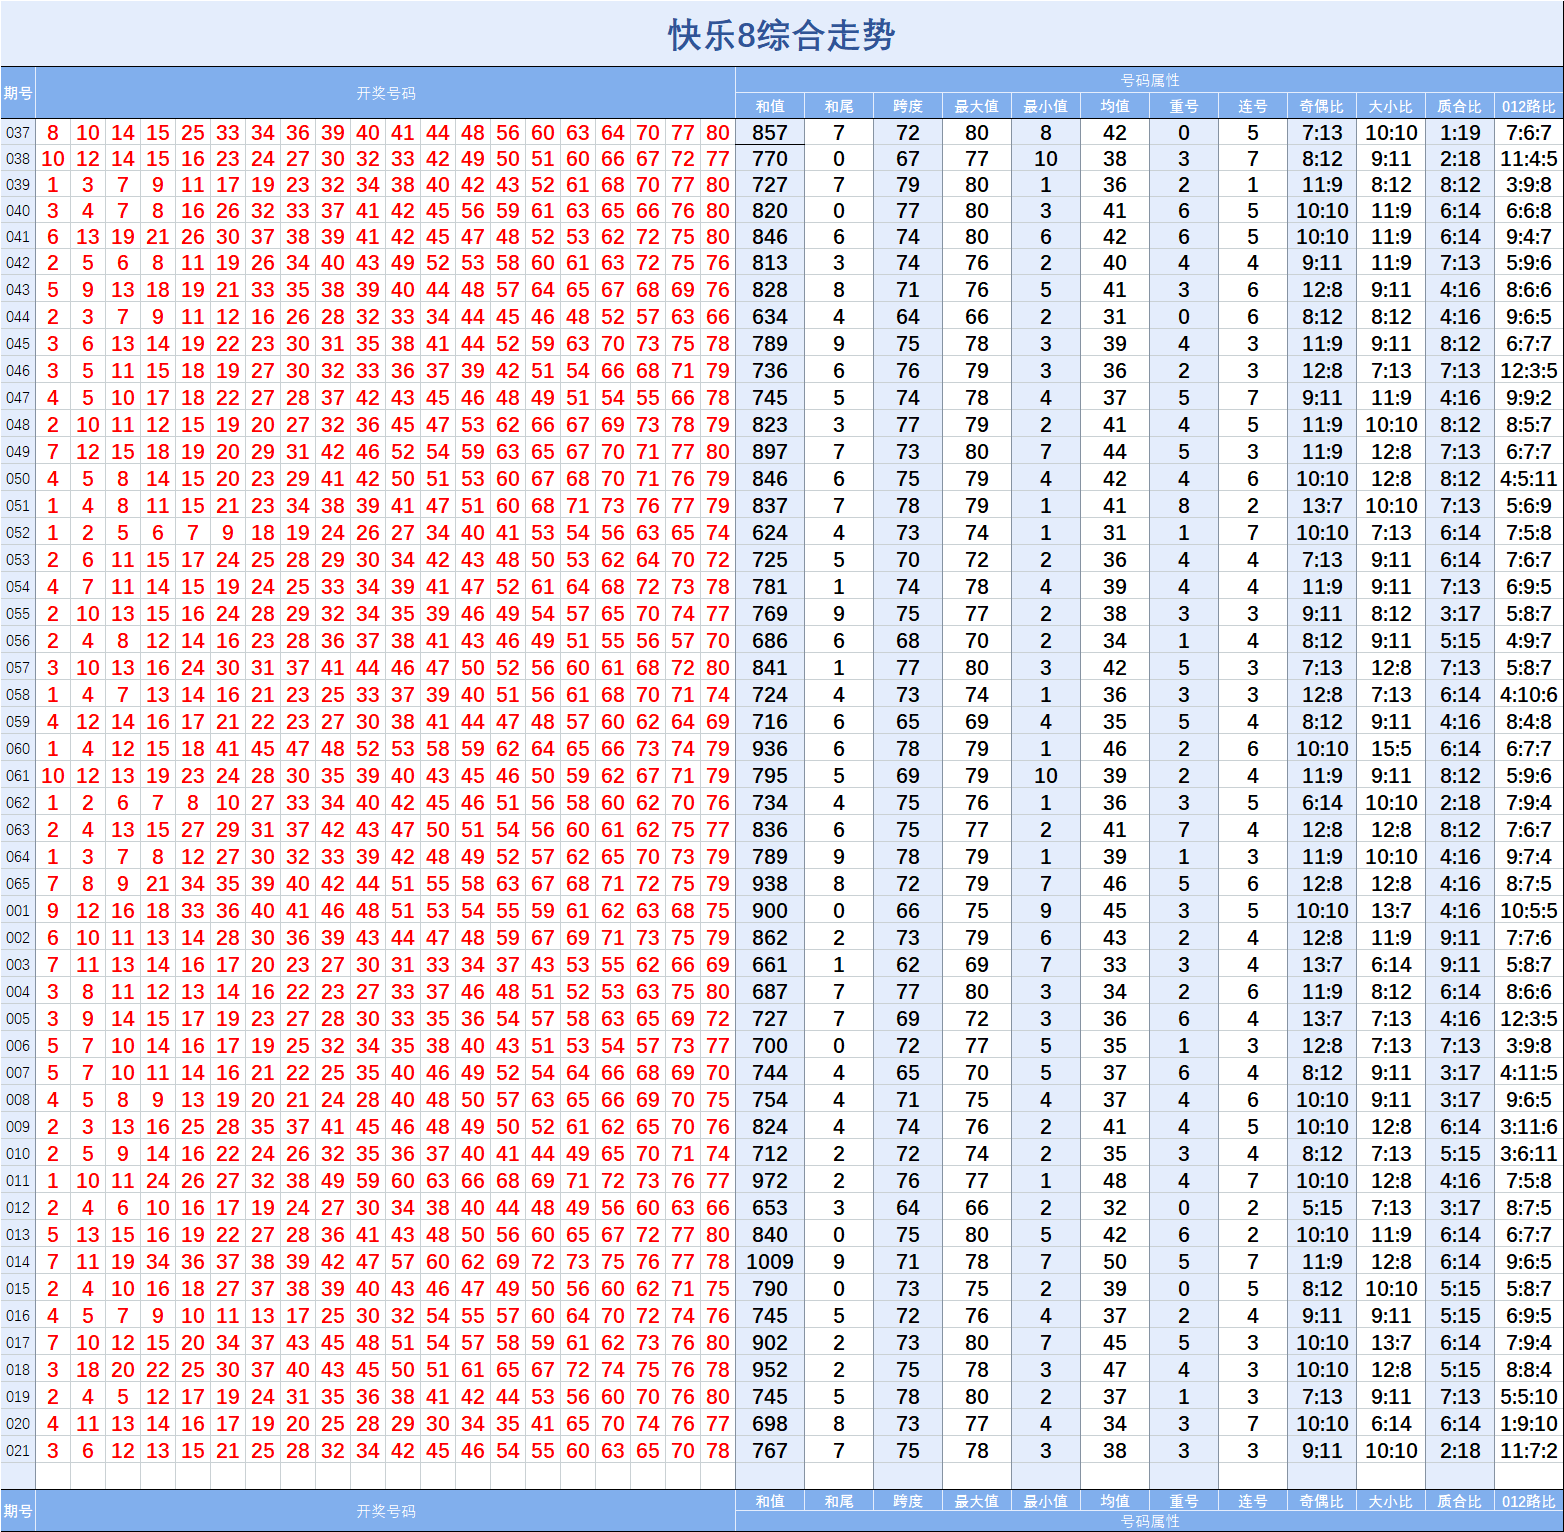Click sum value 938 in row 065
Image resolution: width=1564 pixels, height=1532 pixels.
(770, 884)
